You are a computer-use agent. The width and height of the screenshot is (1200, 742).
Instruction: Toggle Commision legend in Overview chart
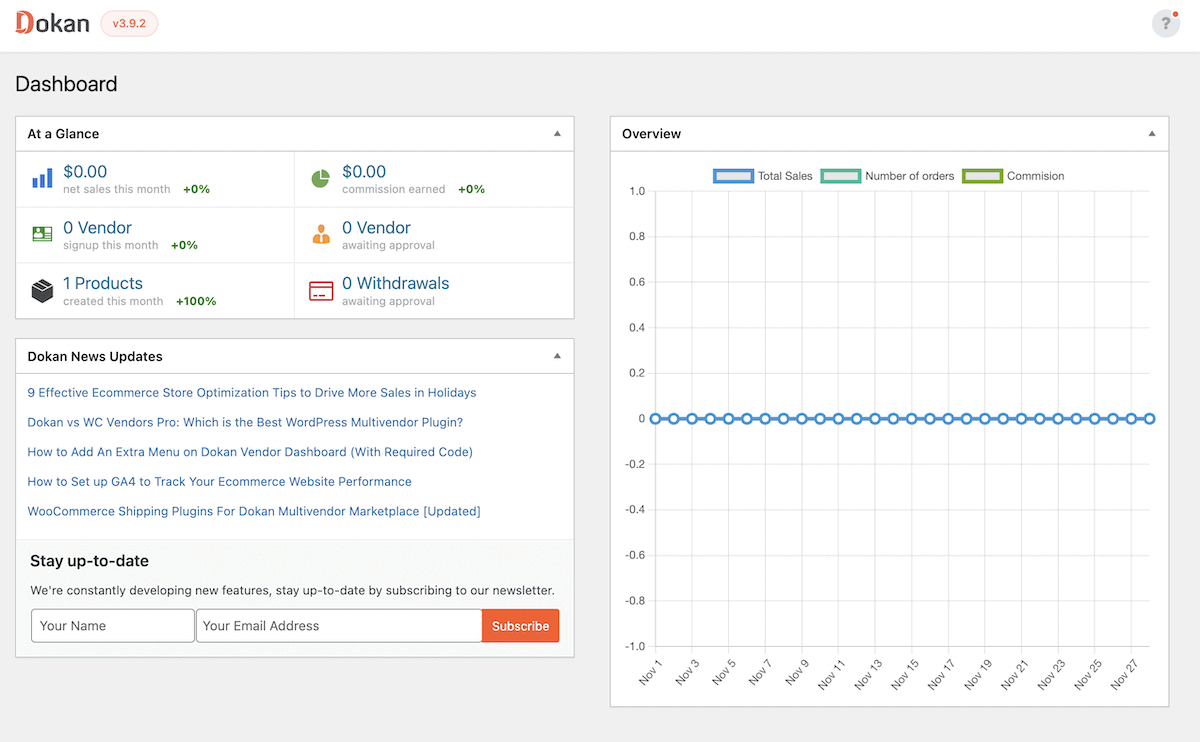pos(1013,176)
